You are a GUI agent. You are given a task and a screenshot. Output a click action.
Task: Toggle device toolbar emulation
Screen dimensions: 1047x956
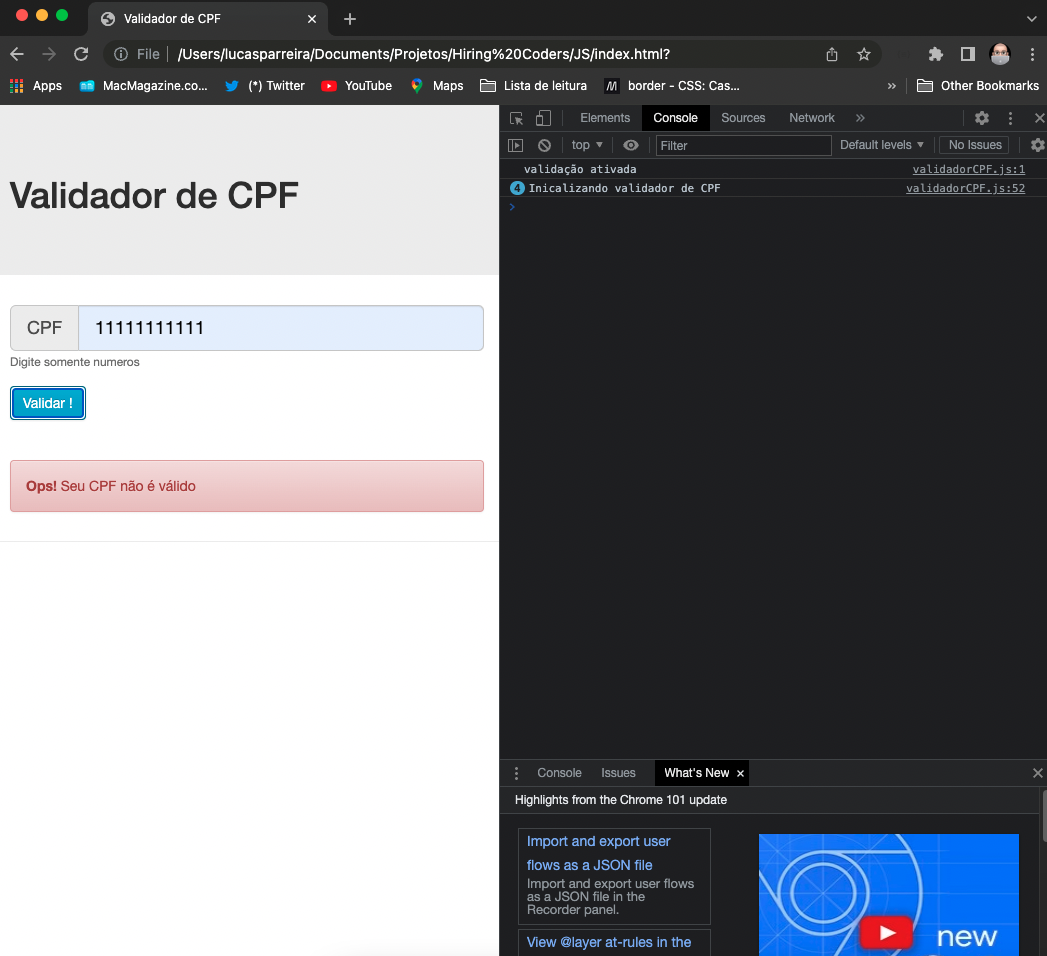(541, 117)
